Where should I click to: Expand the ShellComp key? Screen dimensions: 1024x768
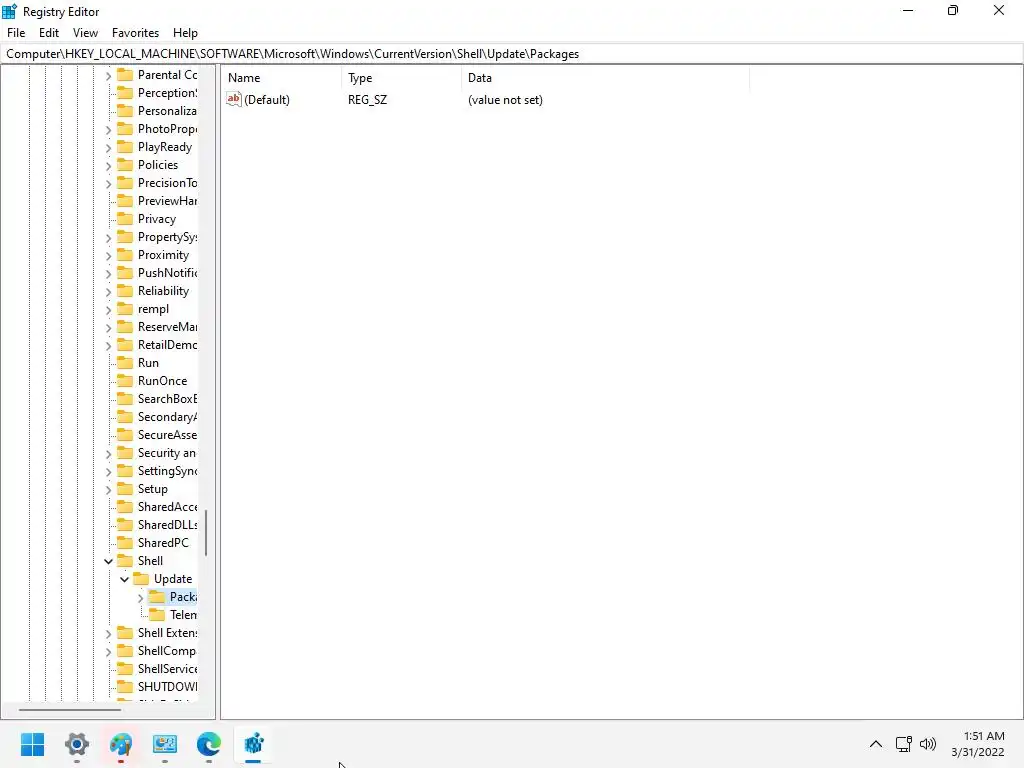108,652
